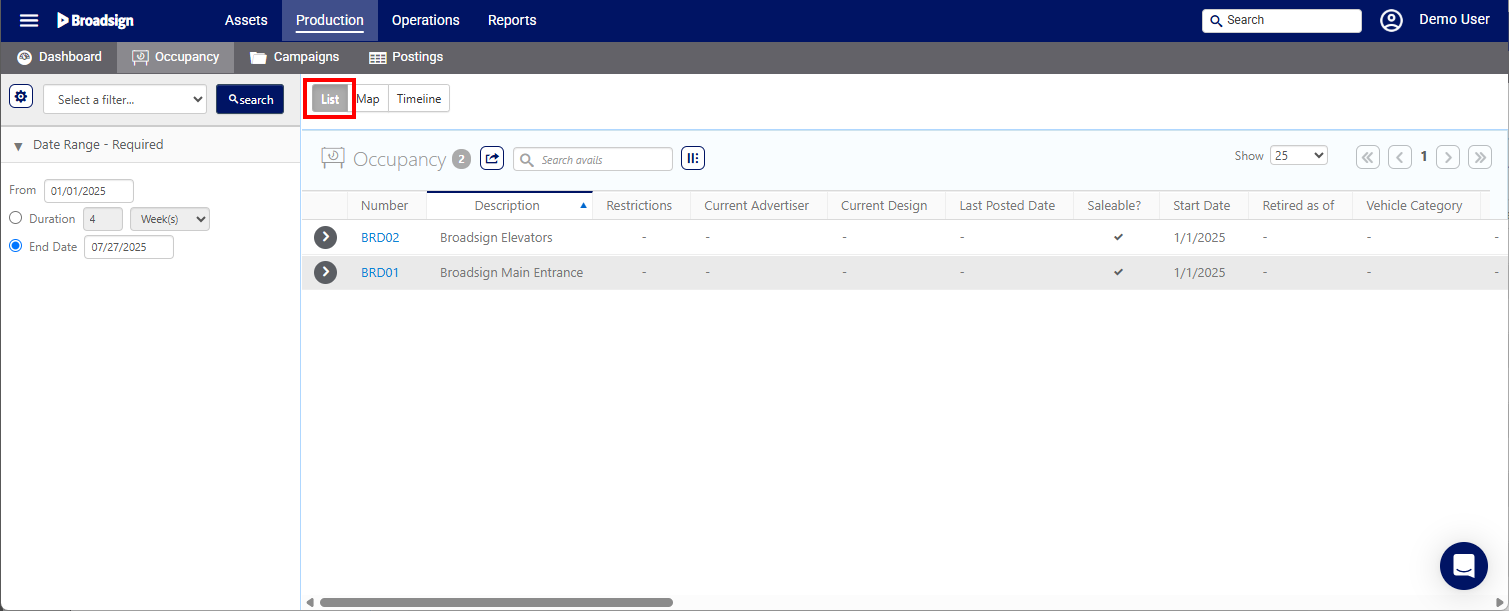Go to the next results page
Viewport: 1509px width, 611px height.
point(1448,157)
